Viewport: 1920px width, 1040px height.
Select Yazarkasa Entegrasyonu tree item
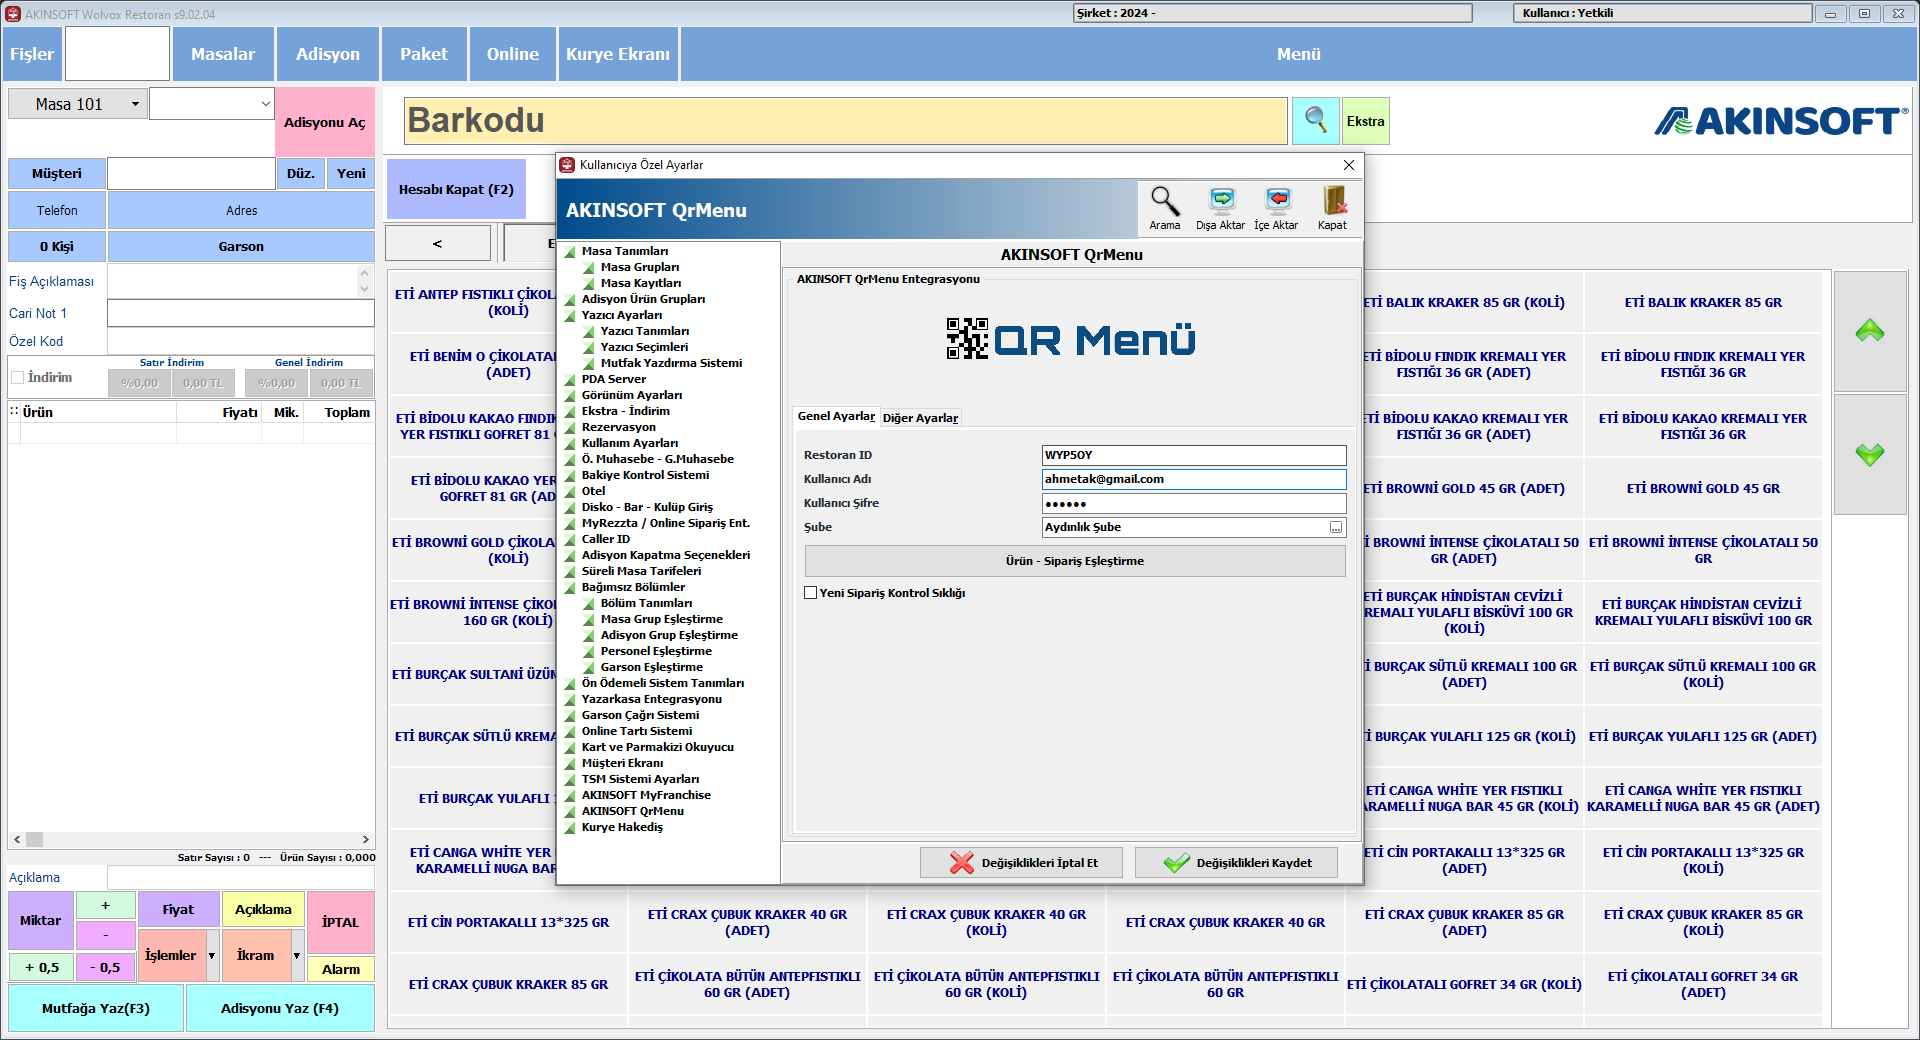[652, 699]
